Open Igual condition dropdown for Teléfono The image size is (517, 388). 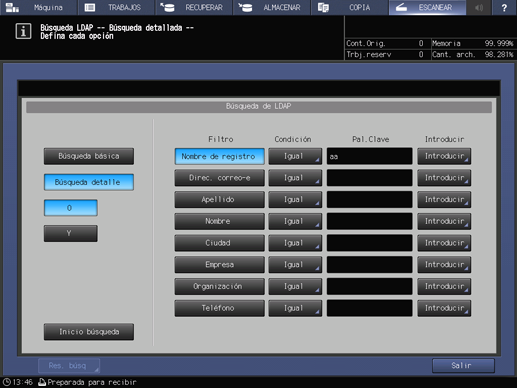tap(295, 308)
